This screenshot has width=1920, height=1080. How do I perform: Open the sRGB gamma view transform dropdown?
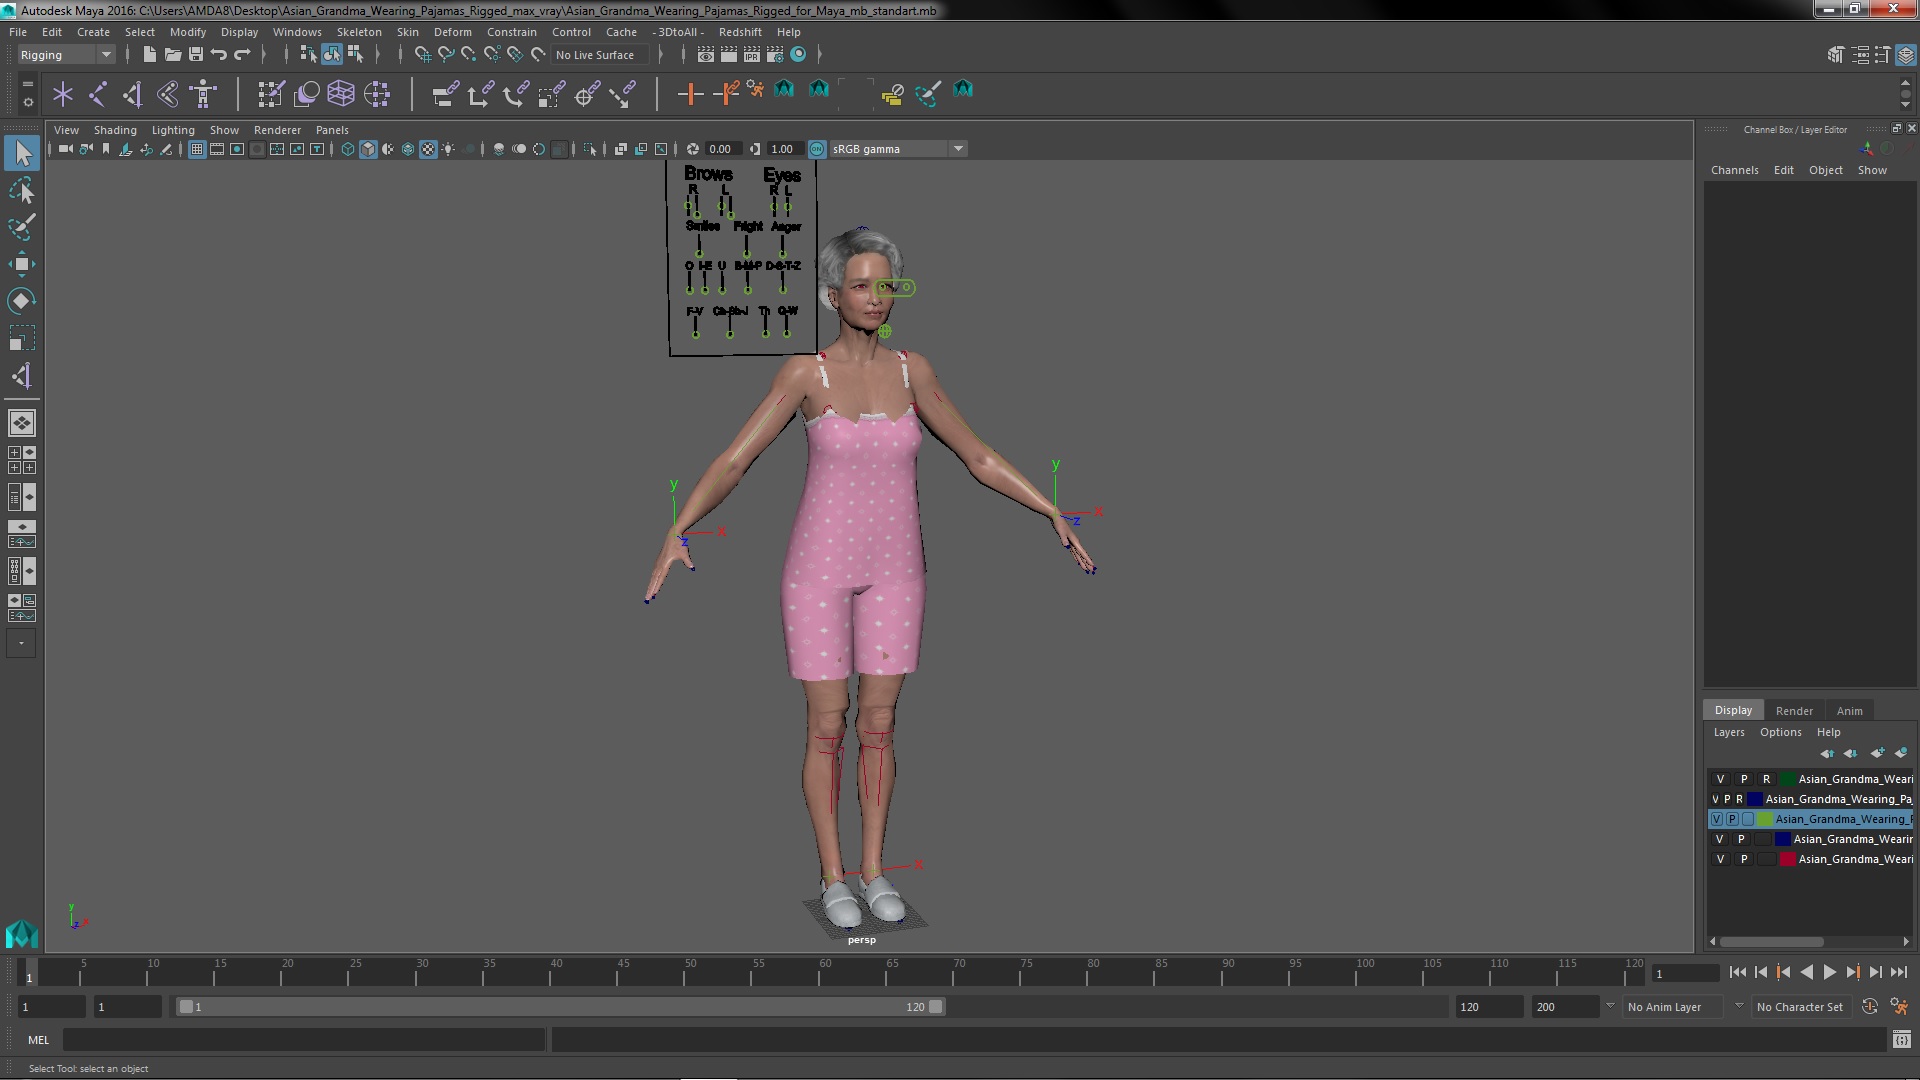pos(897,149)
